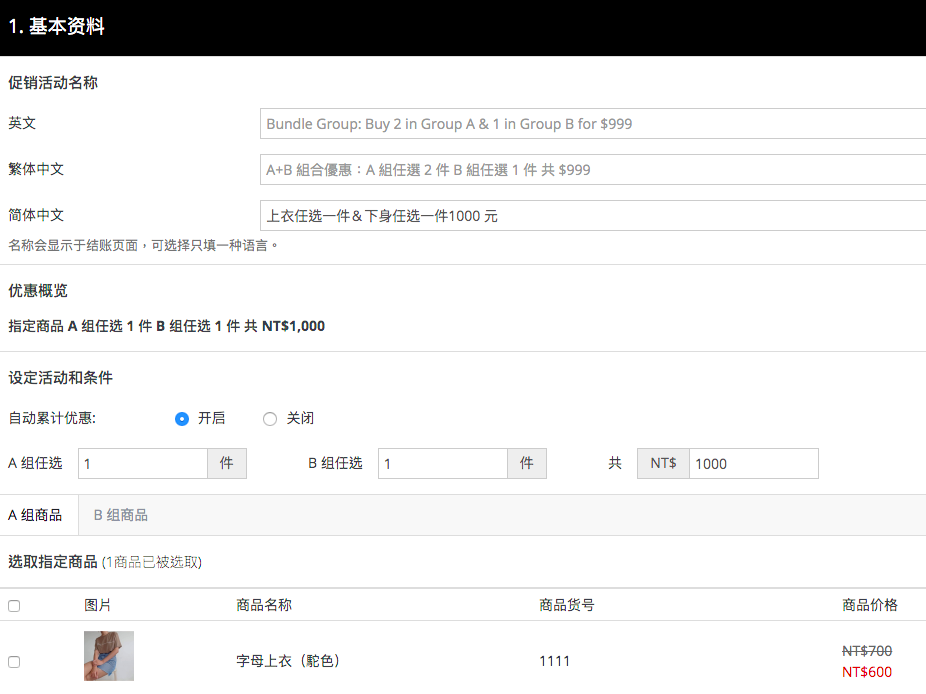
Task: Check the box for 字母上衣（駝色）row
Action: click(14, 662)
